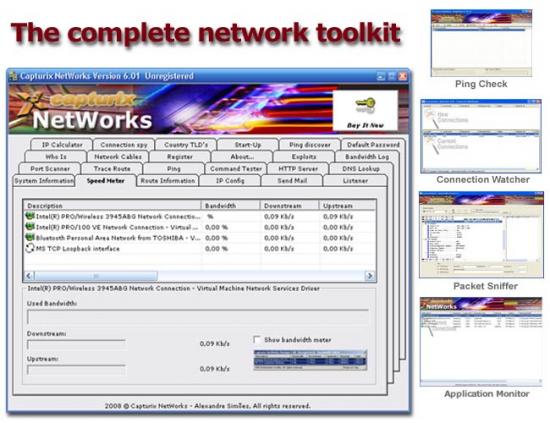The height and width of the screenshot is (423, 550).
Task: Switch to the HTTP Server tab
Action: pos(298,168)
